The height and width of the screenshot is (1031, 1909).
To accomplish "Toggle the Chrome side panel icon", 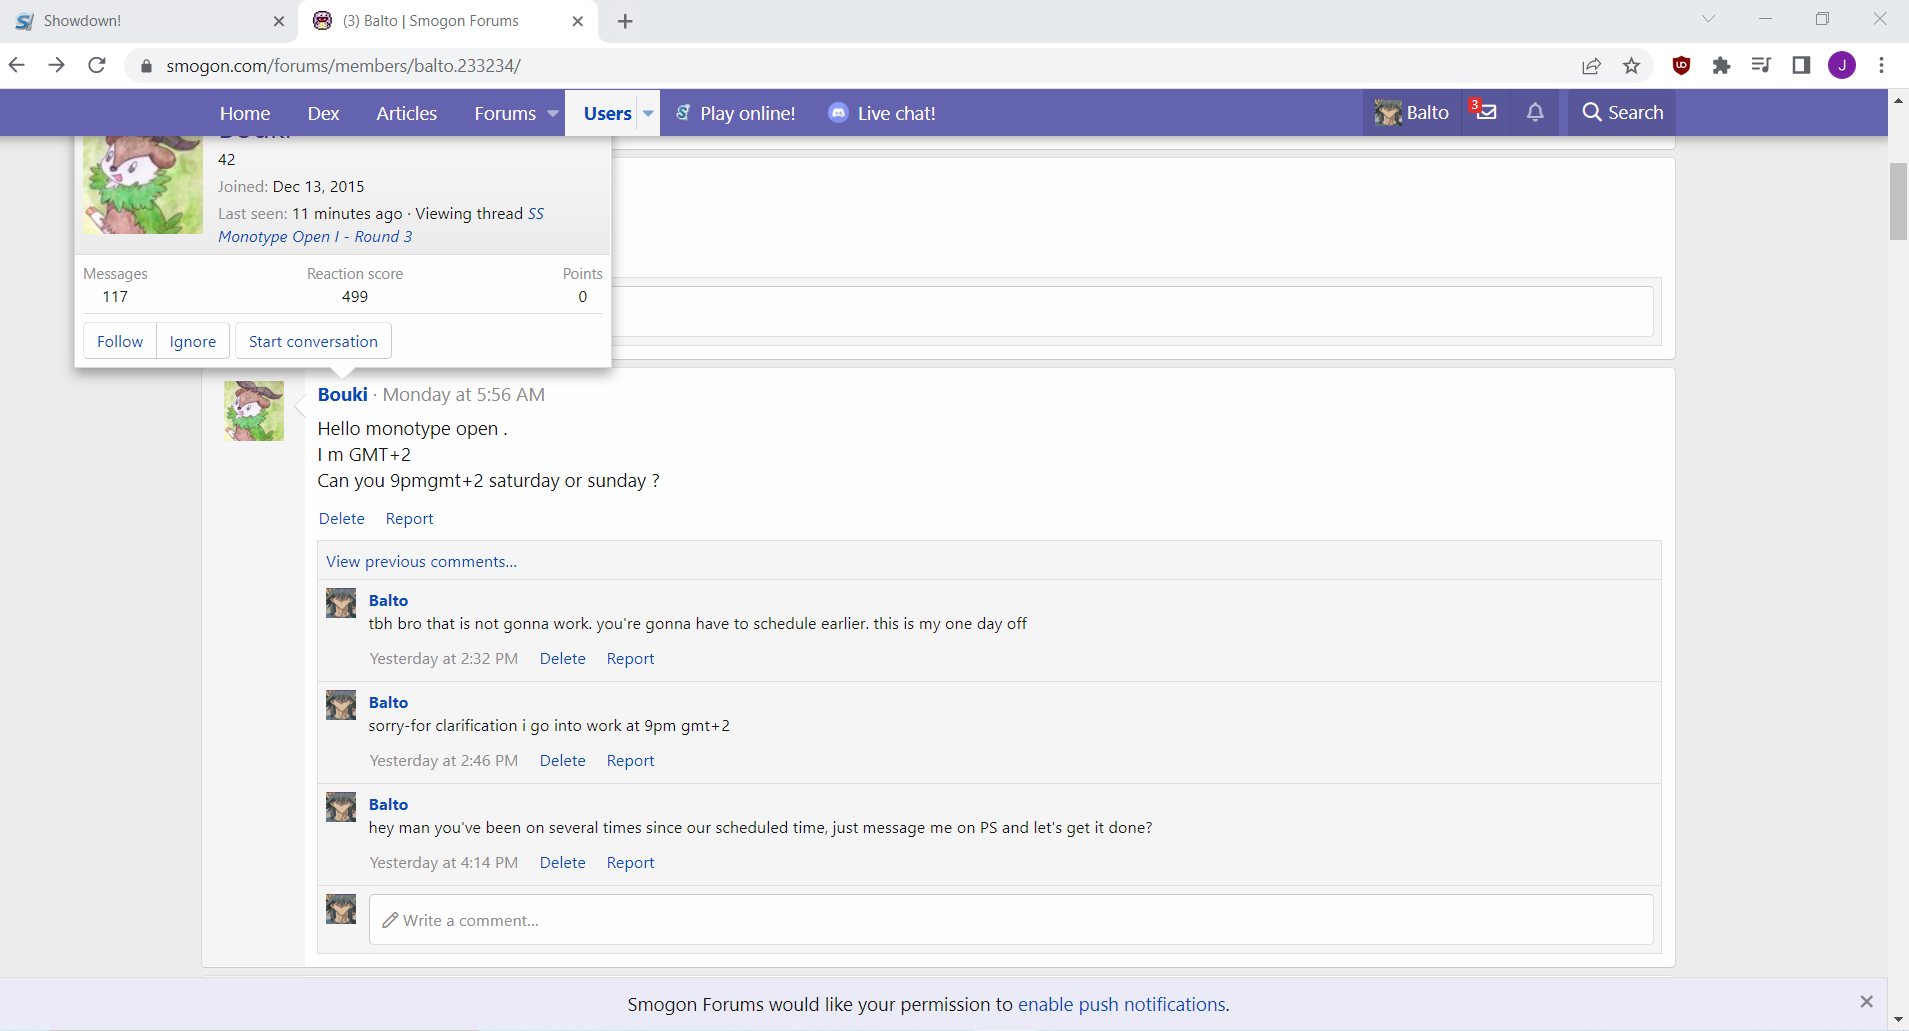I will click(x=1801, y=66).
